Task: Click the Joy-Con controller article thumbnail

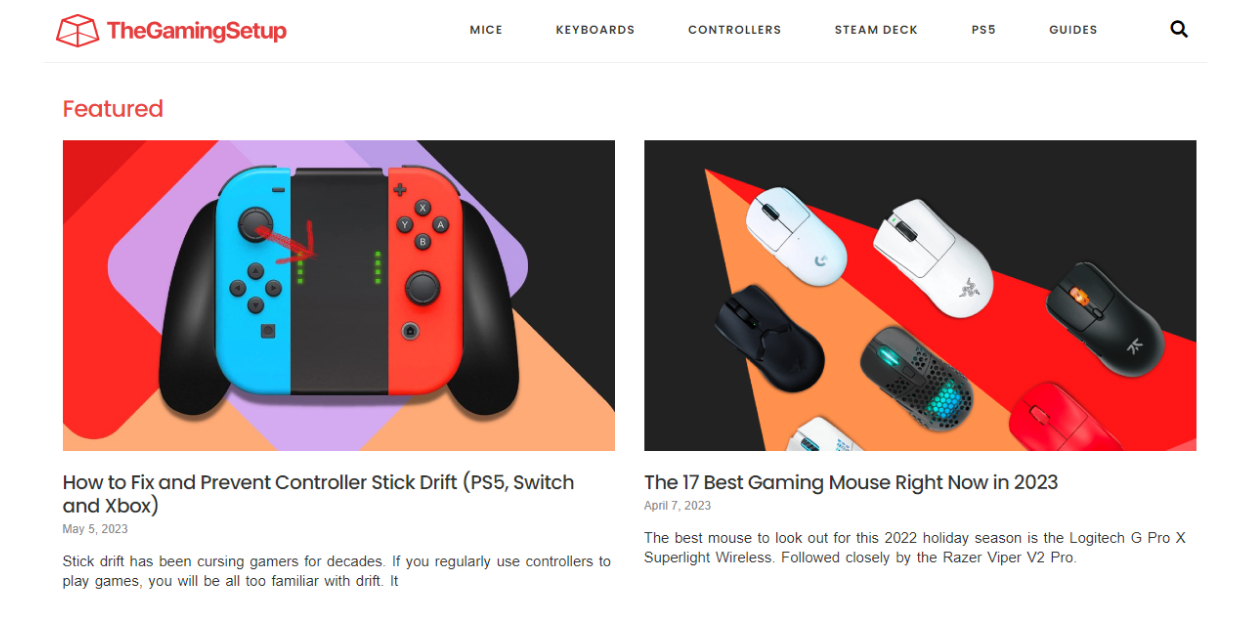Action: [339, 295]
